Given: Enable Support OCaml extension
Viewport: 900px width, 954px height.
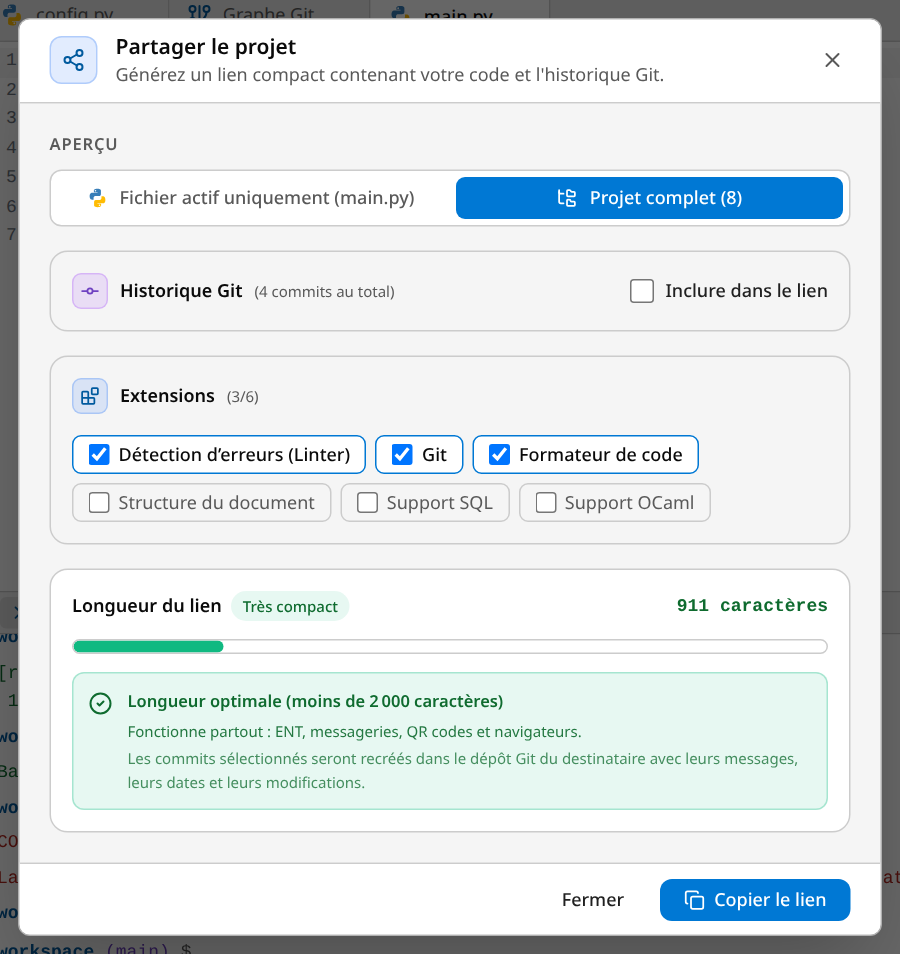Looking at the screenshot, I should pos(546,503).
